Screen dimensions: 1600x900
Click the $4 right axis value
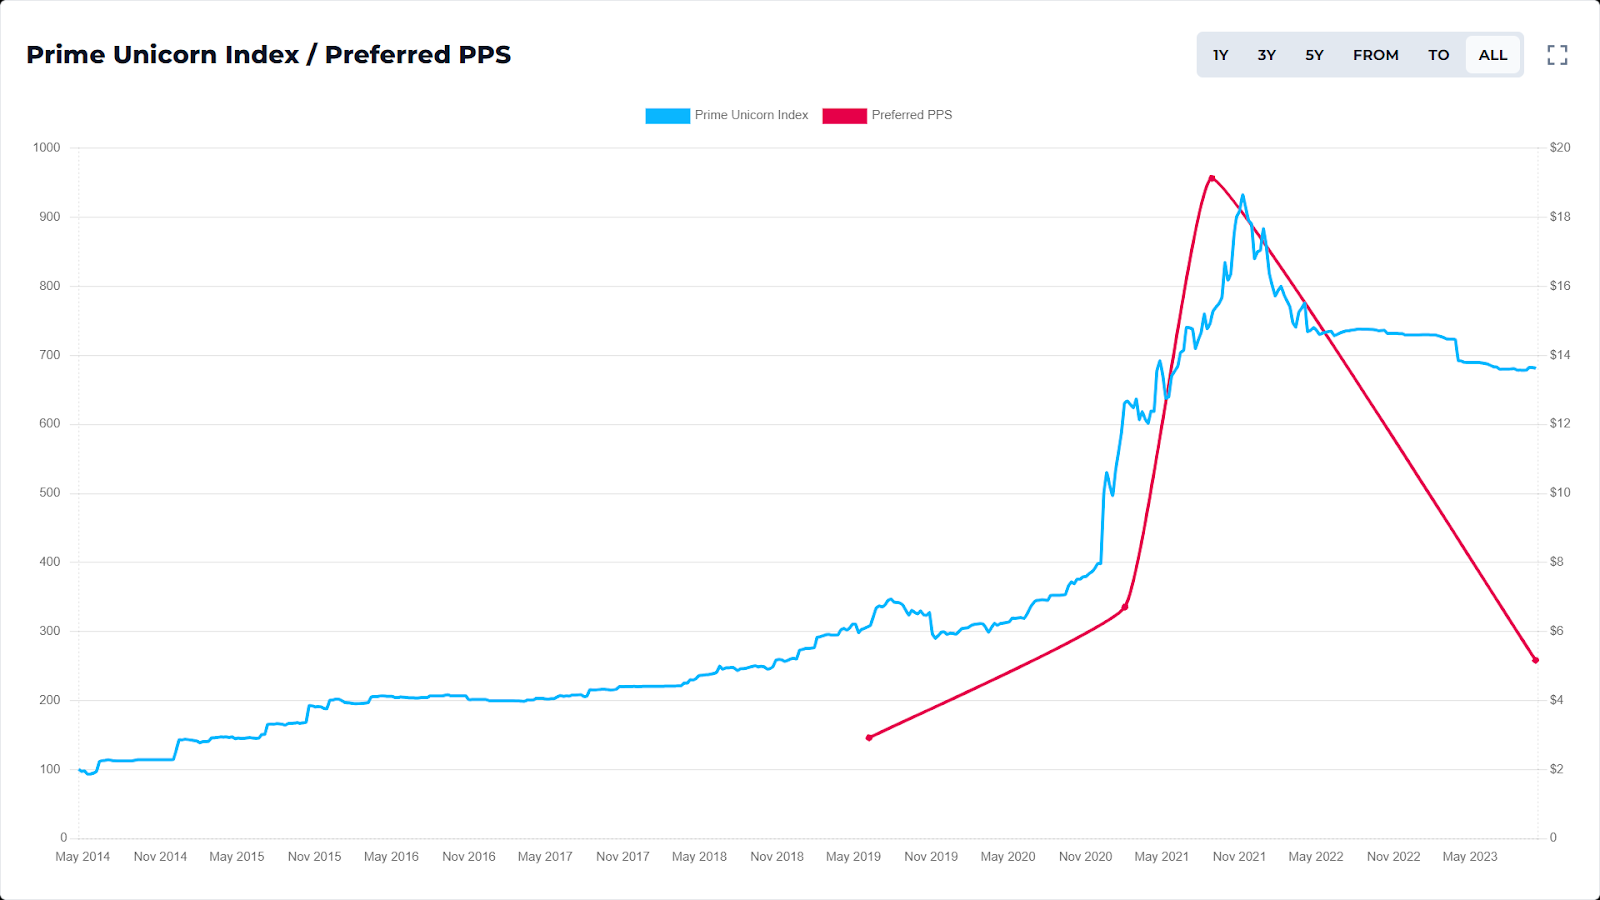click(x=1557, y=700)
